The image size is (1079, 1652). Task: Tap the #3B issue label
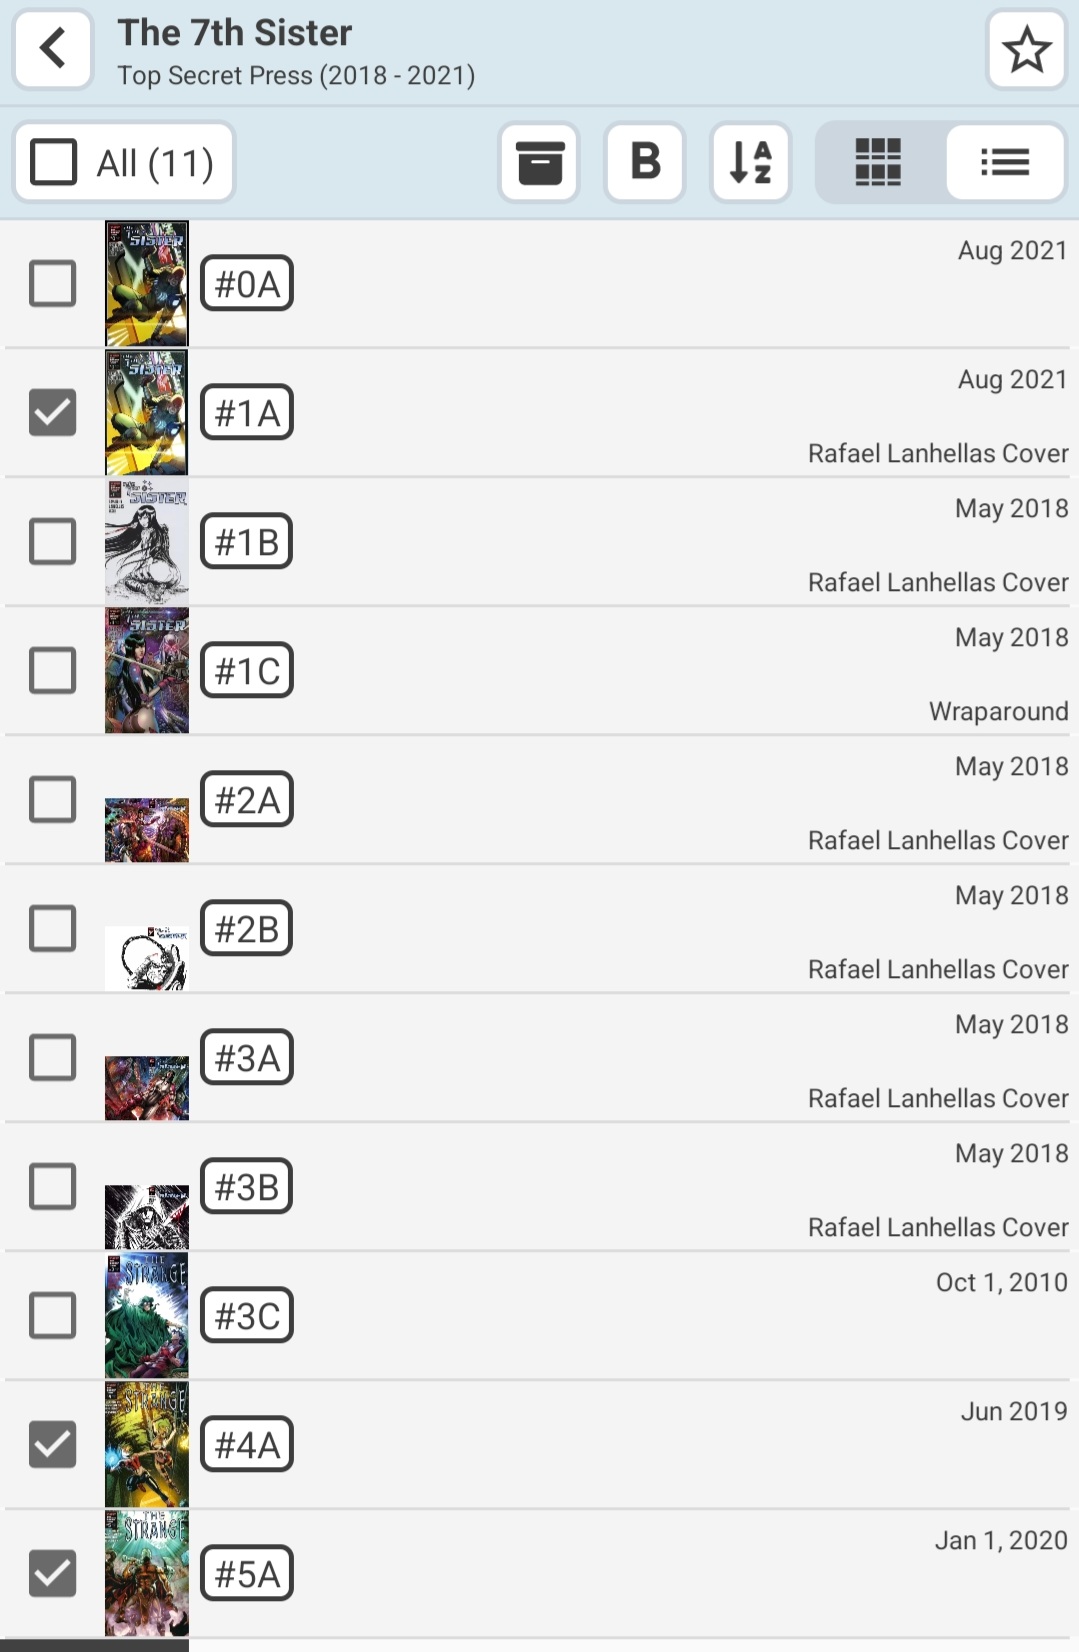247,1186
